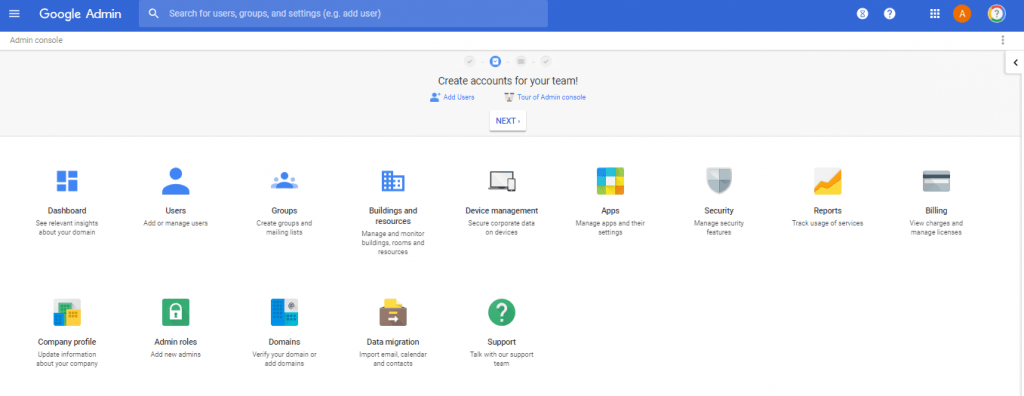Open the Company profile icon
Screen dimensions: 1024x396
67,312
